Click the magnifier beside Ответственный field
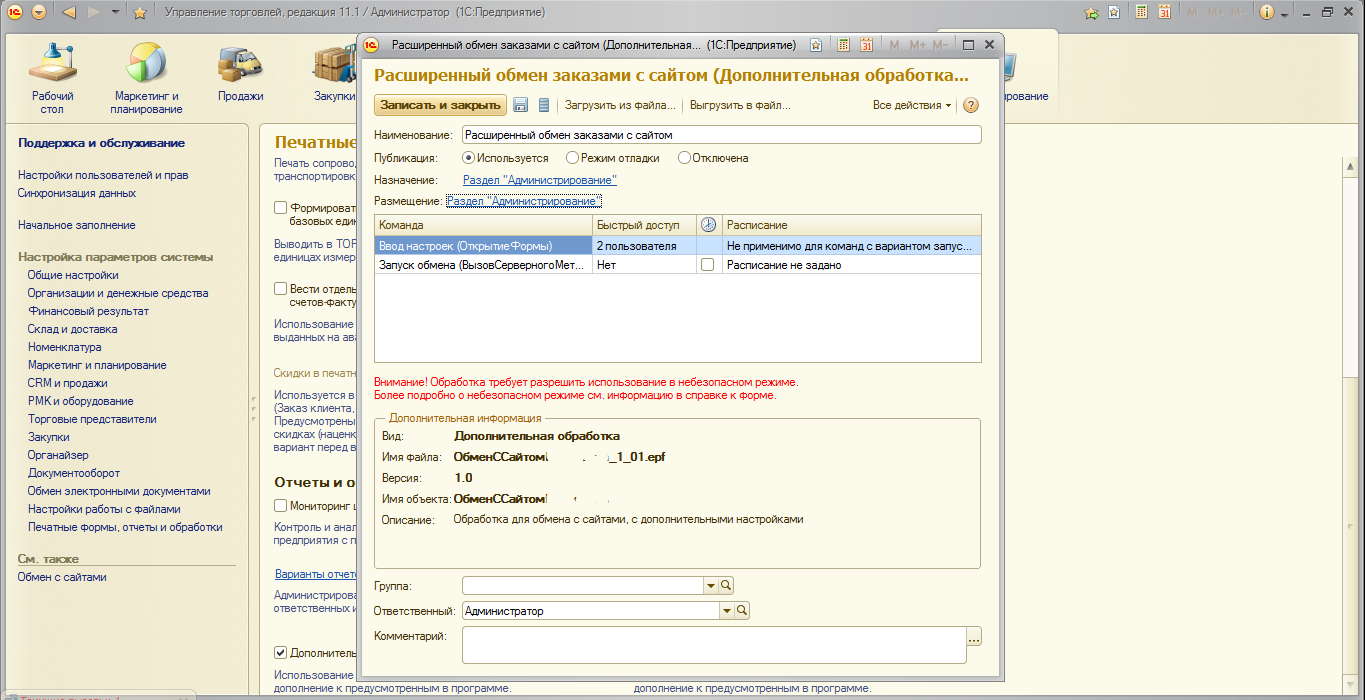Image resolution: width=1366 pixels, height=700 pixels. point(742,610)
